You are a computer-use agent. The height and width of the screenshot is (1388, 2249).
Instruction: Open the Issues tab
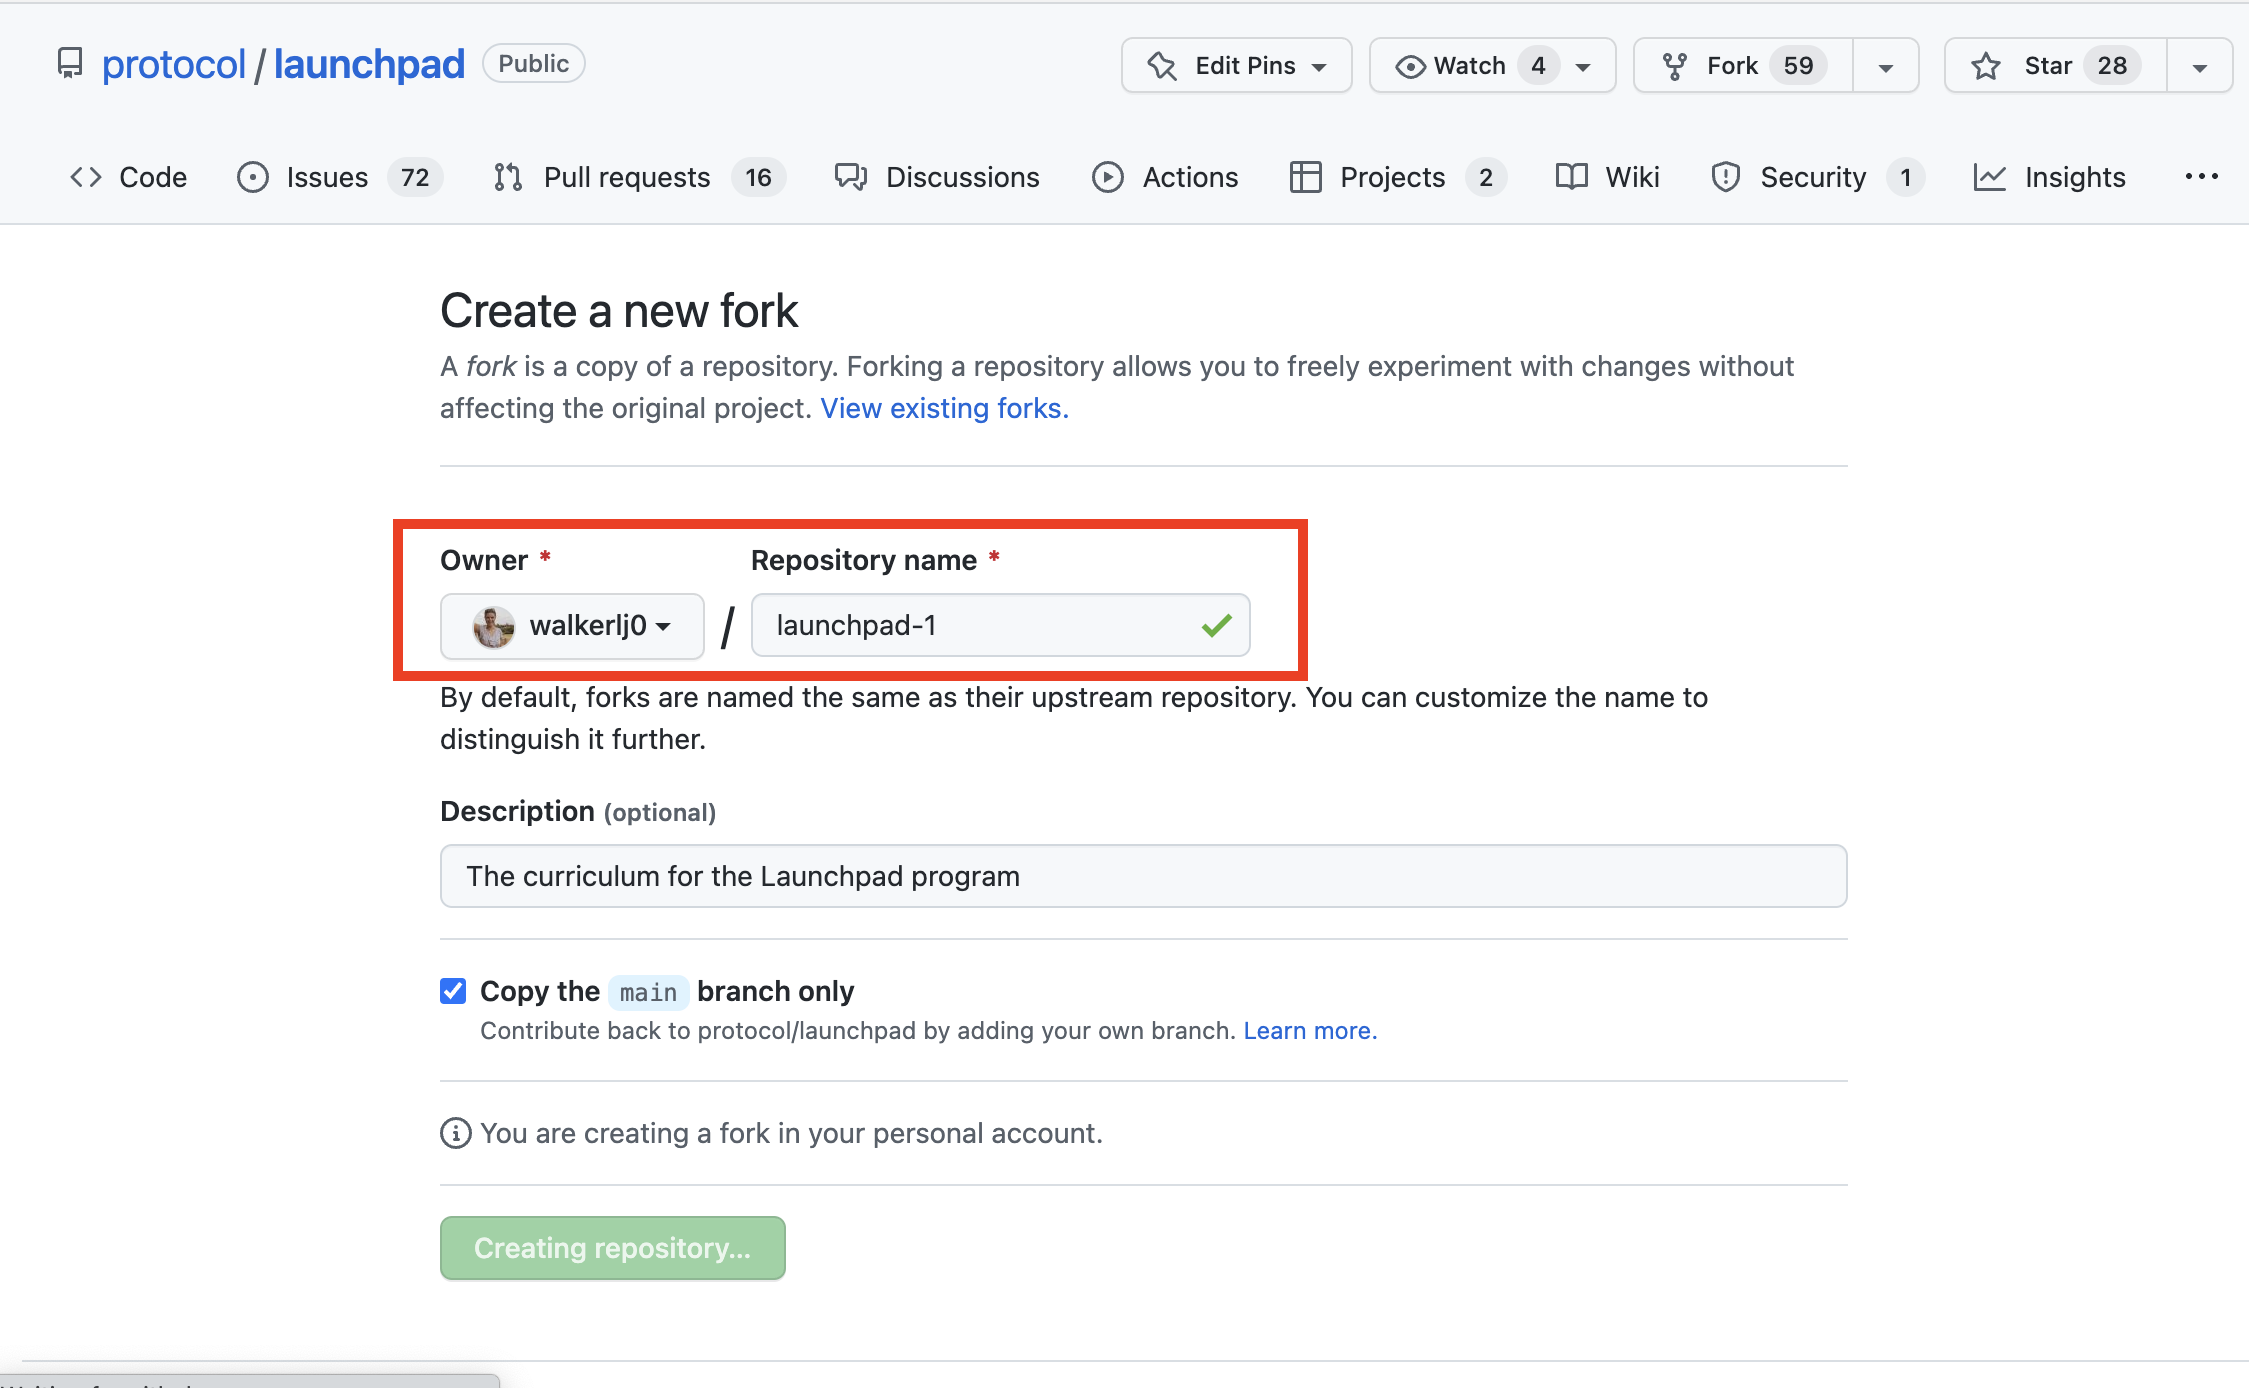[x=340, y=177]
